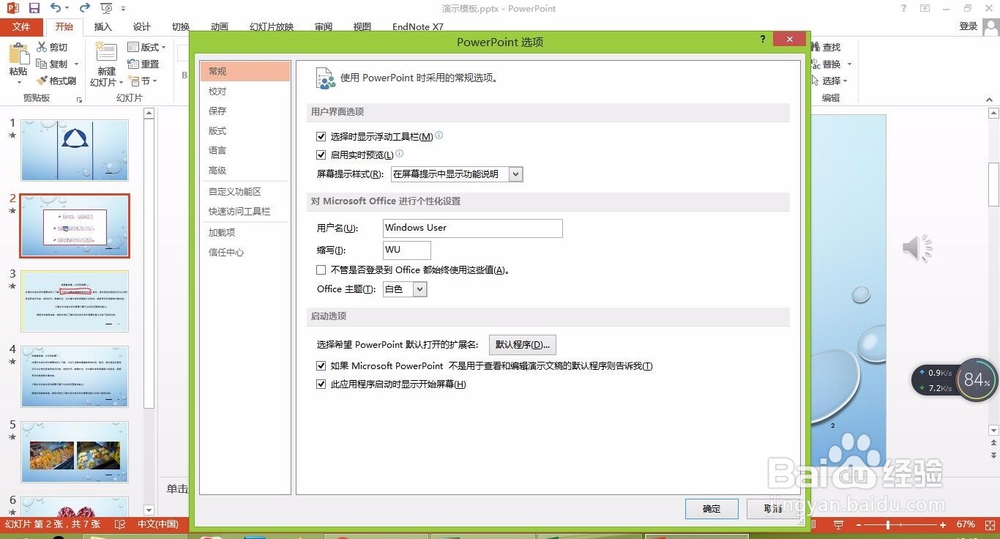The width and height of the screenshot is (1000, 539).
Task: Select Add-ins (加载项) options category
Action: (246, 232)
